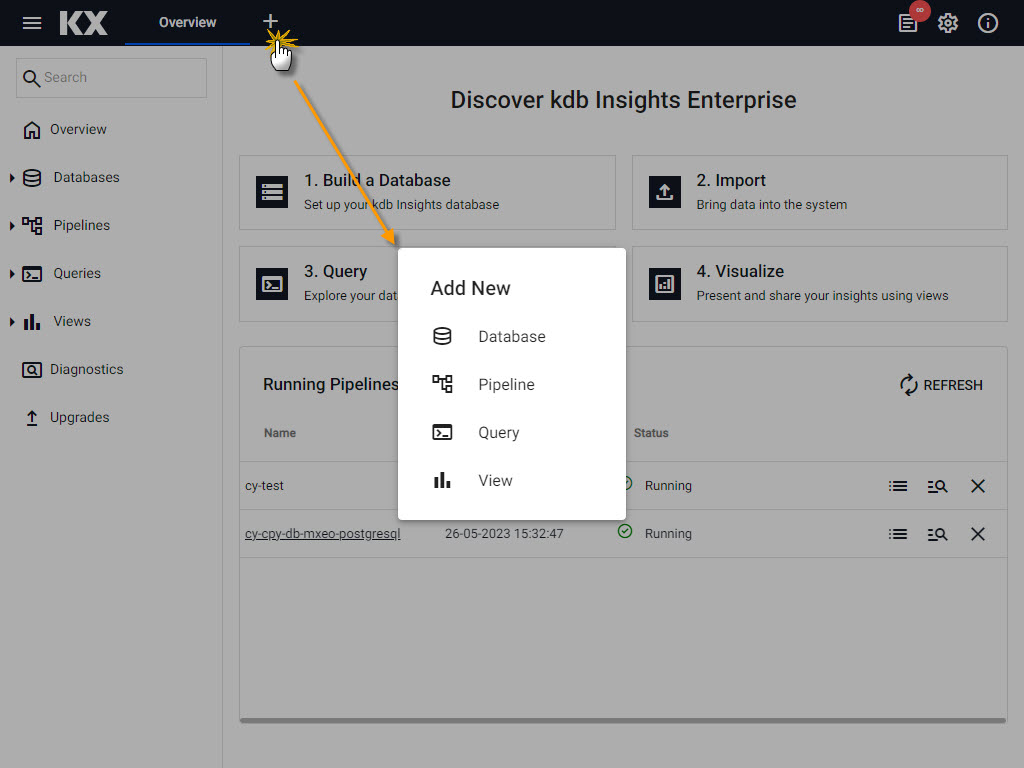
Task: Open the Visualize card
Action: (820, 283)
